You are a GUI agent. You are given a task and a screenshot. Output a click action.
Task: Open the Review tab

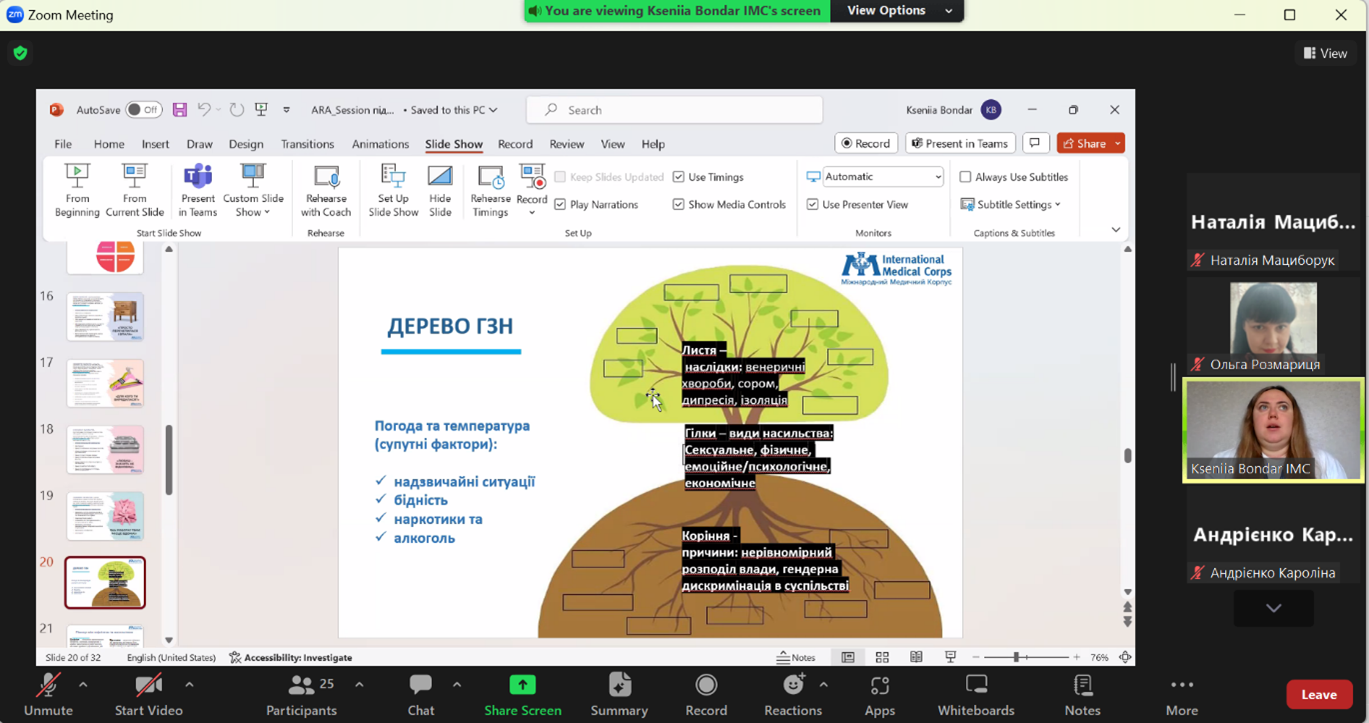pyautogui.click(x=566, y=144)
